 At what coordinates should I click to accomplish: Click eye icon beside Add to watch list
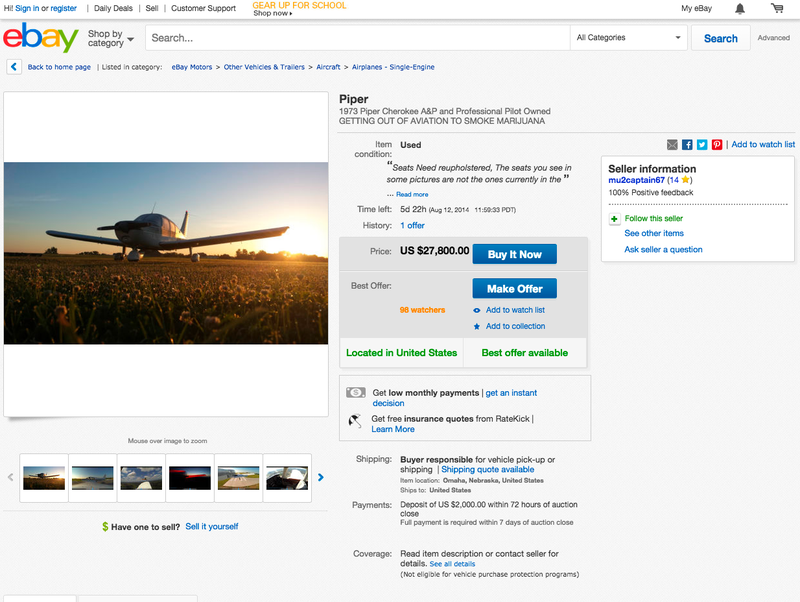(x=477, y=310)
